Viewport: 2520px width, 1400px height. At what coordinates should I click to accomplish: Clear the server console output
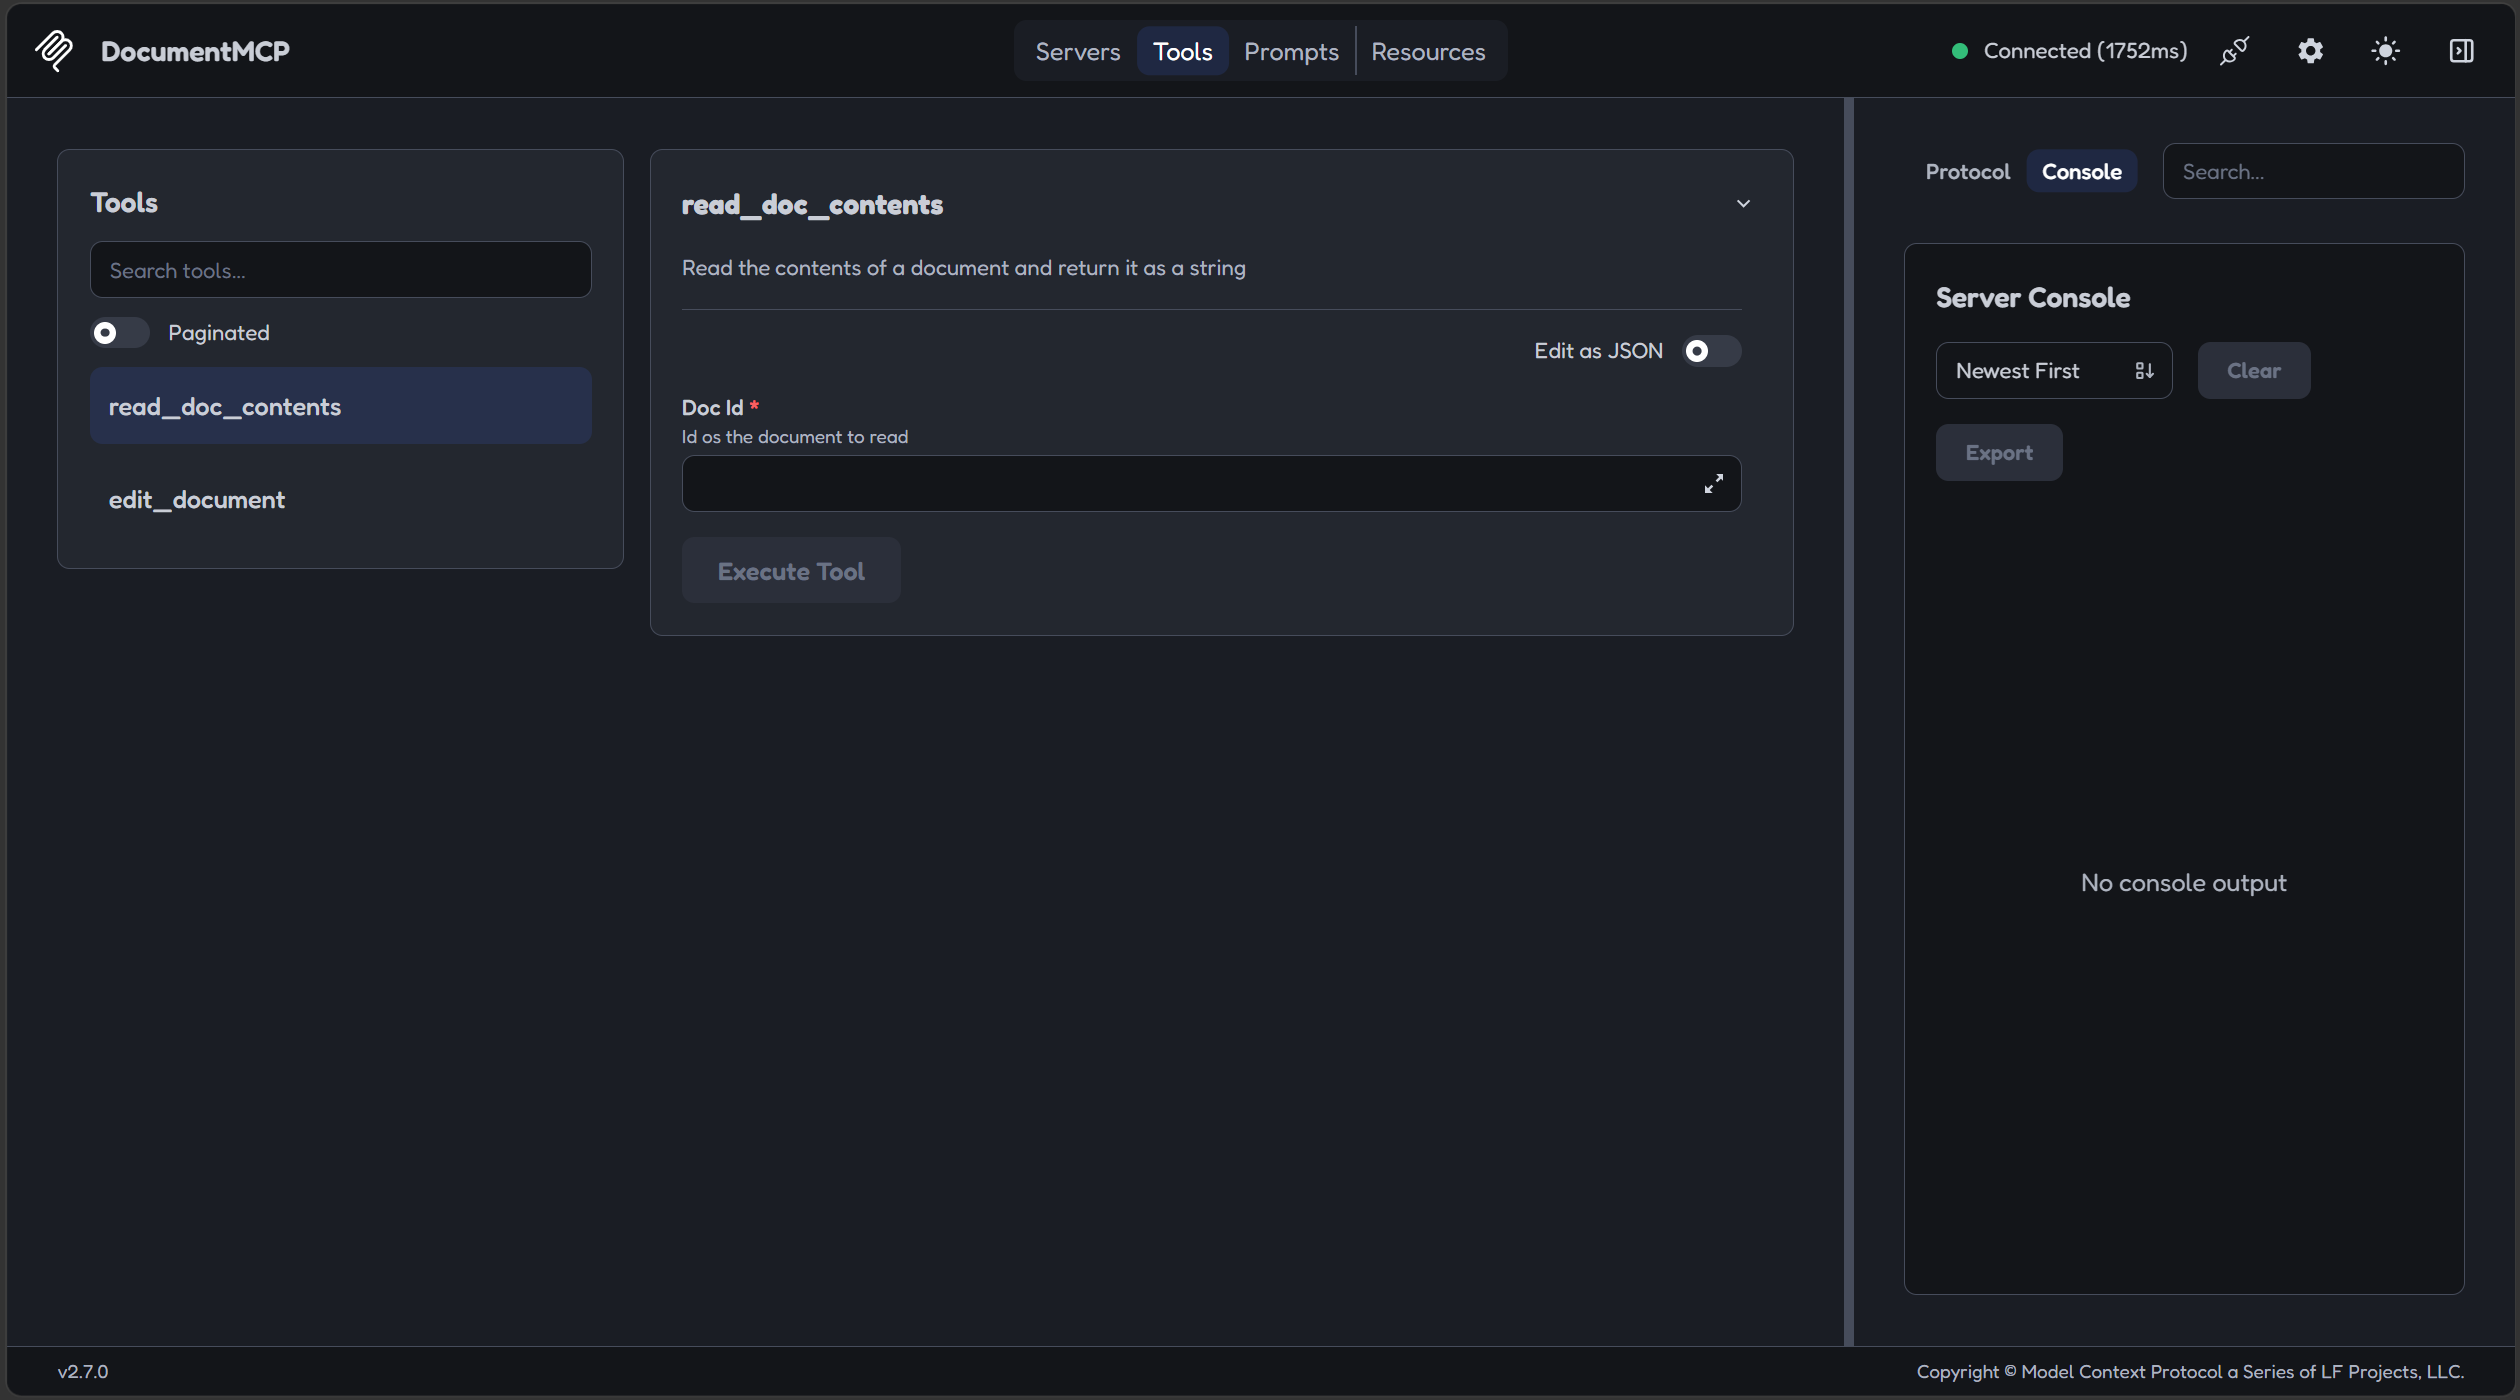[x=2254, y=371]
